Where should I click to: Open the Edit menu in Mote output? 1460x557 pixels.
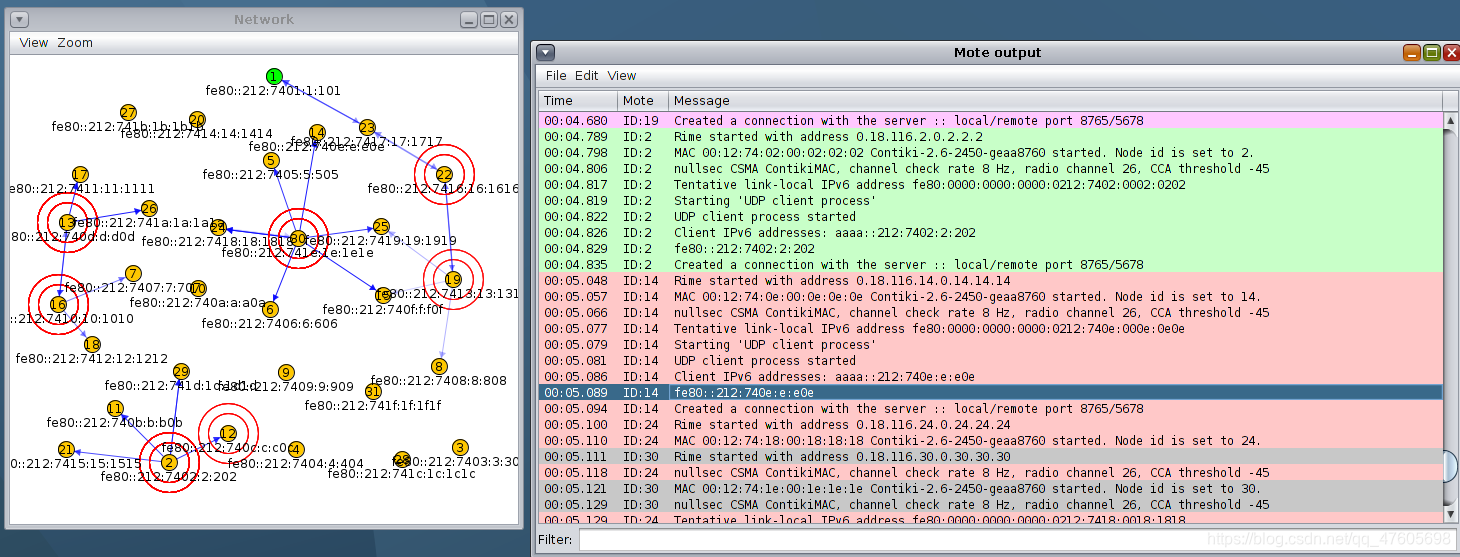point(587,76)
